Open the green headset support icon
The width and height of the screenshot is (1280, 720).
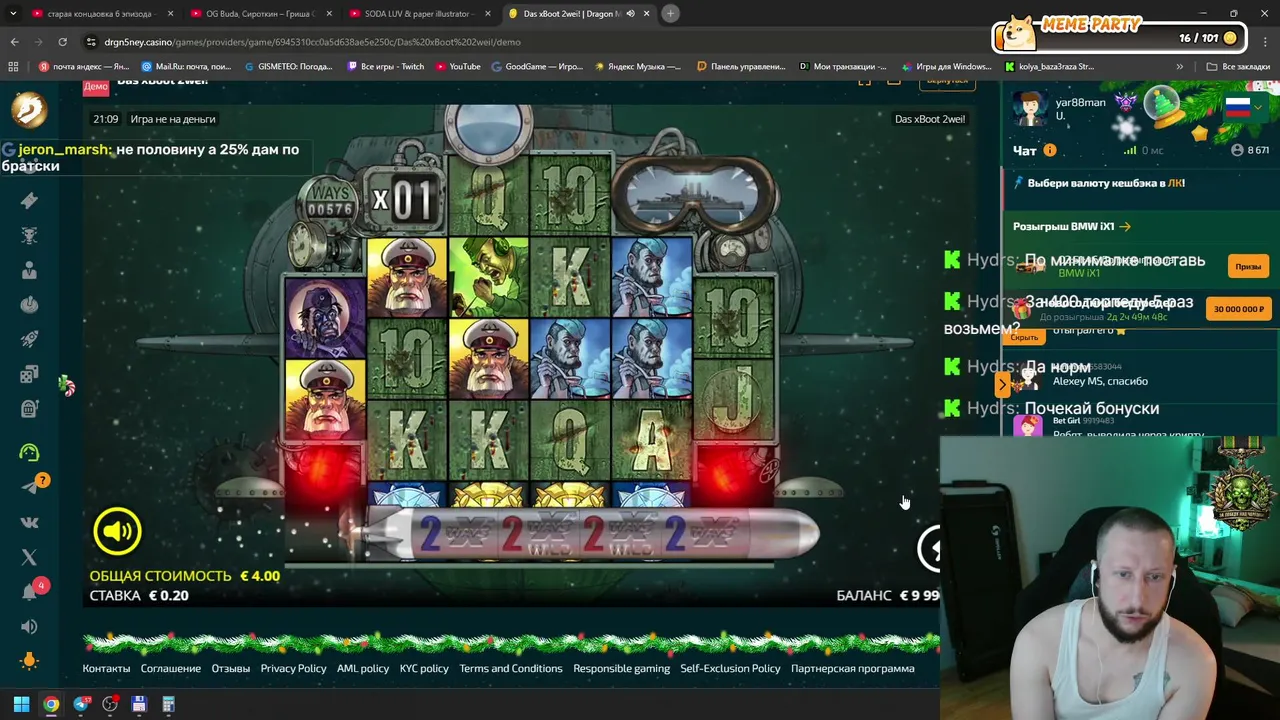(x=29, y=452)
